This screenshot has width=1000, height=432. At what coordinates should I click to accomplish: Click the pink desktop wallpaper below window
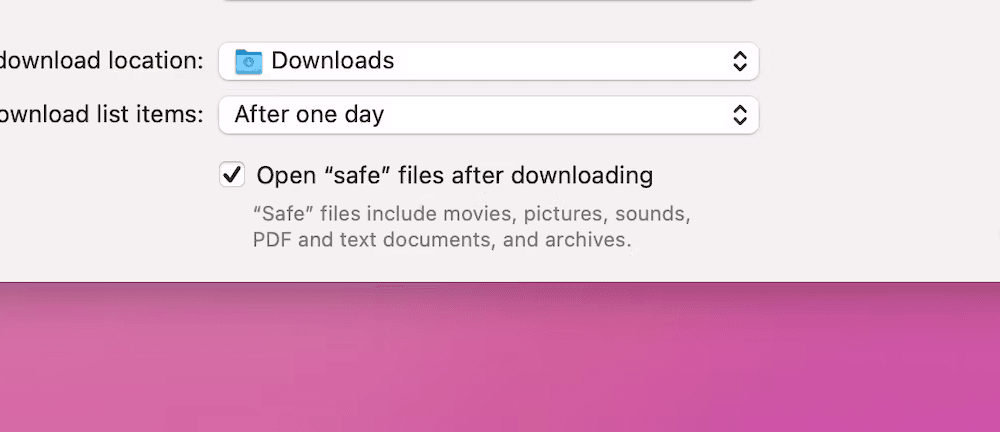500,357
